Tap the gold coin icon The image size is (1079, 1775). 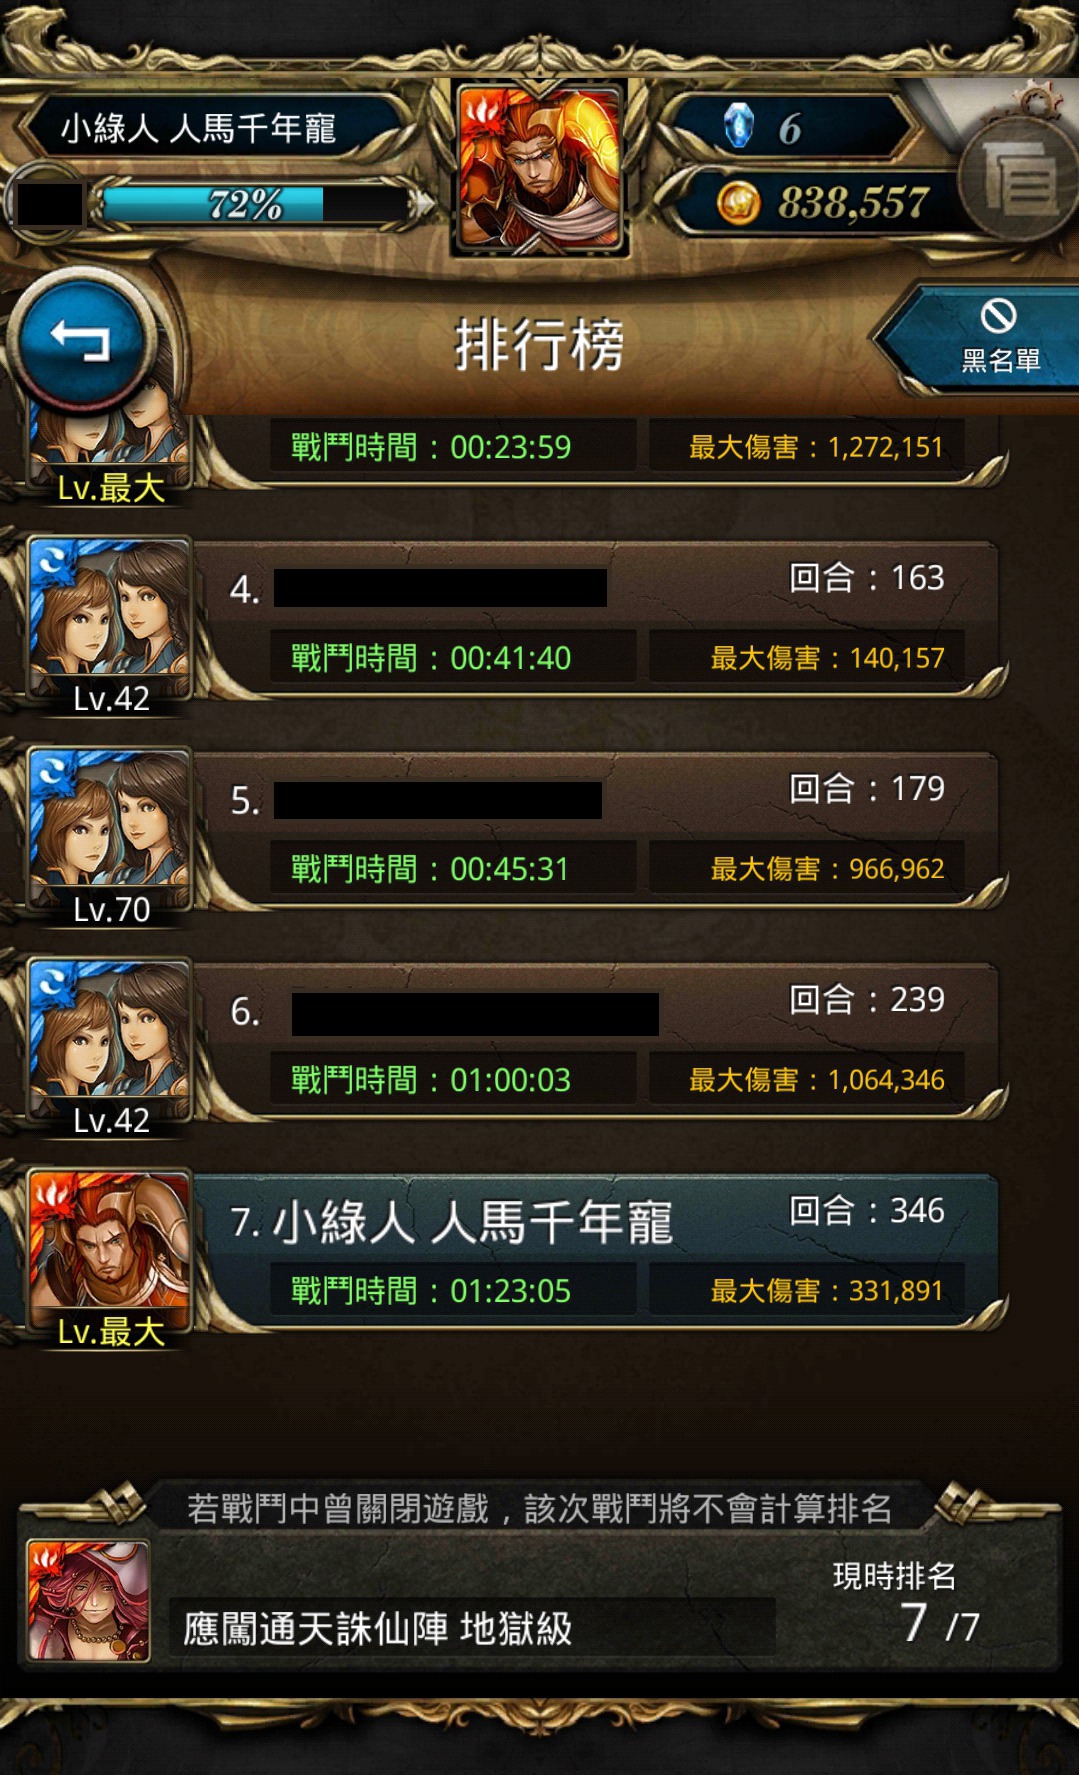point(738,203)
